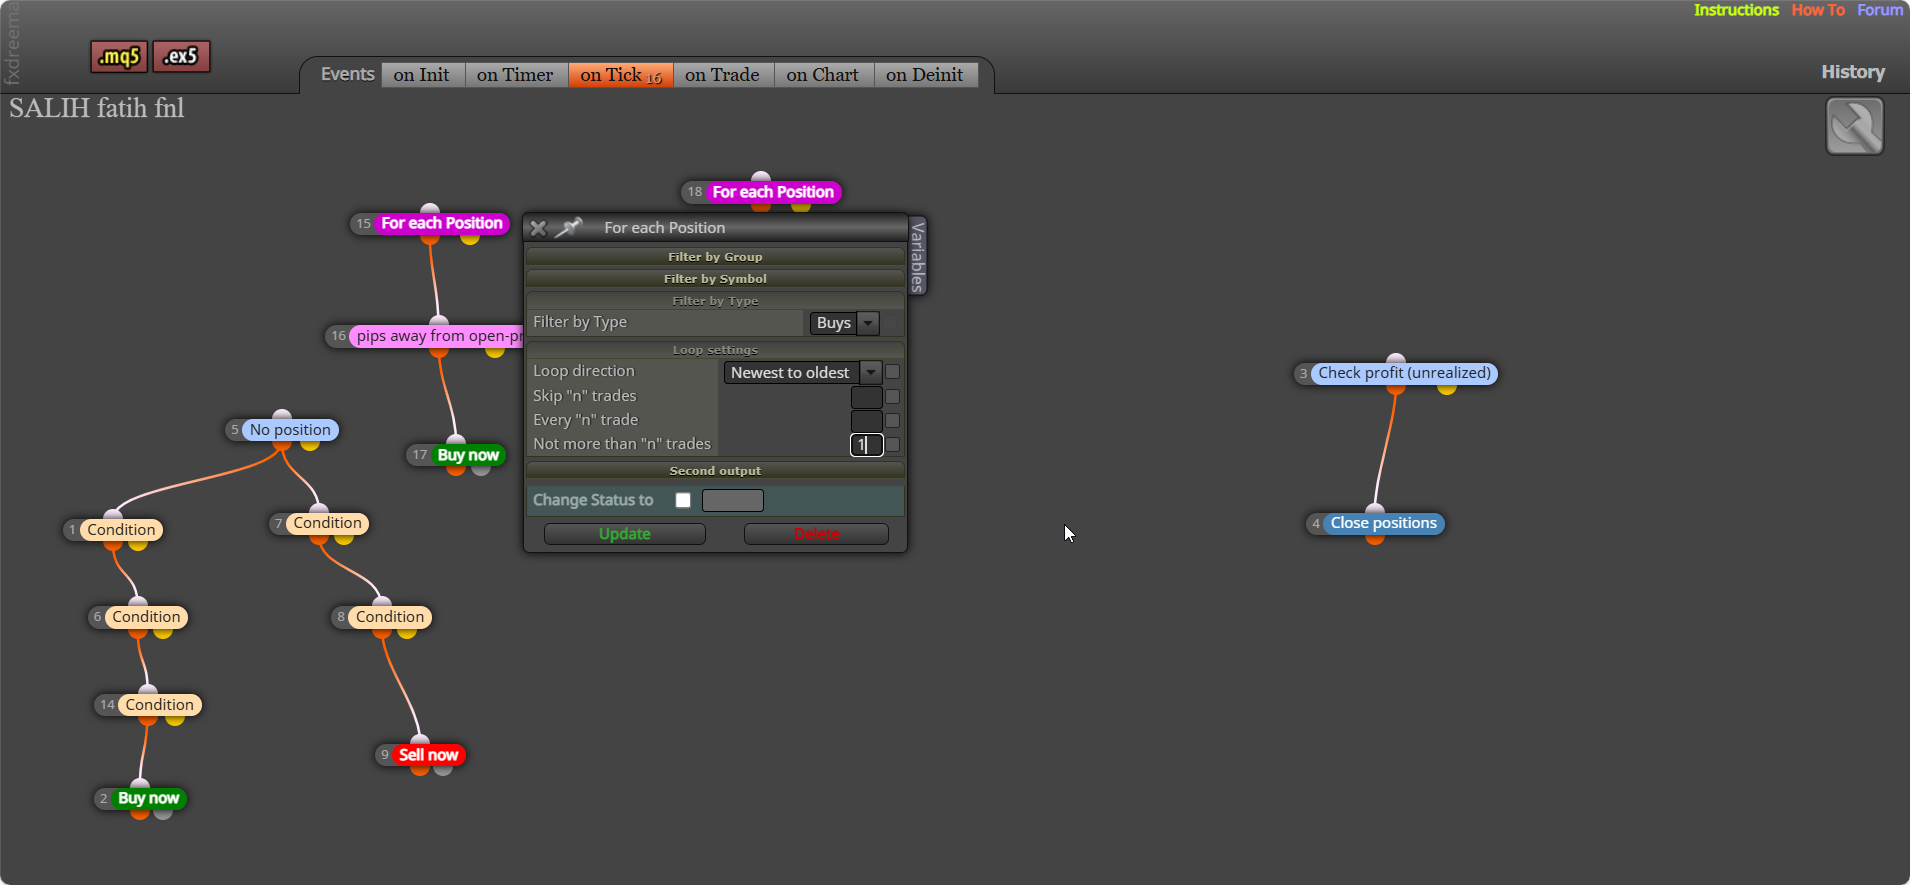Switch to on Timer event tab
1910x885 pixels.
(x=515, y=75)
